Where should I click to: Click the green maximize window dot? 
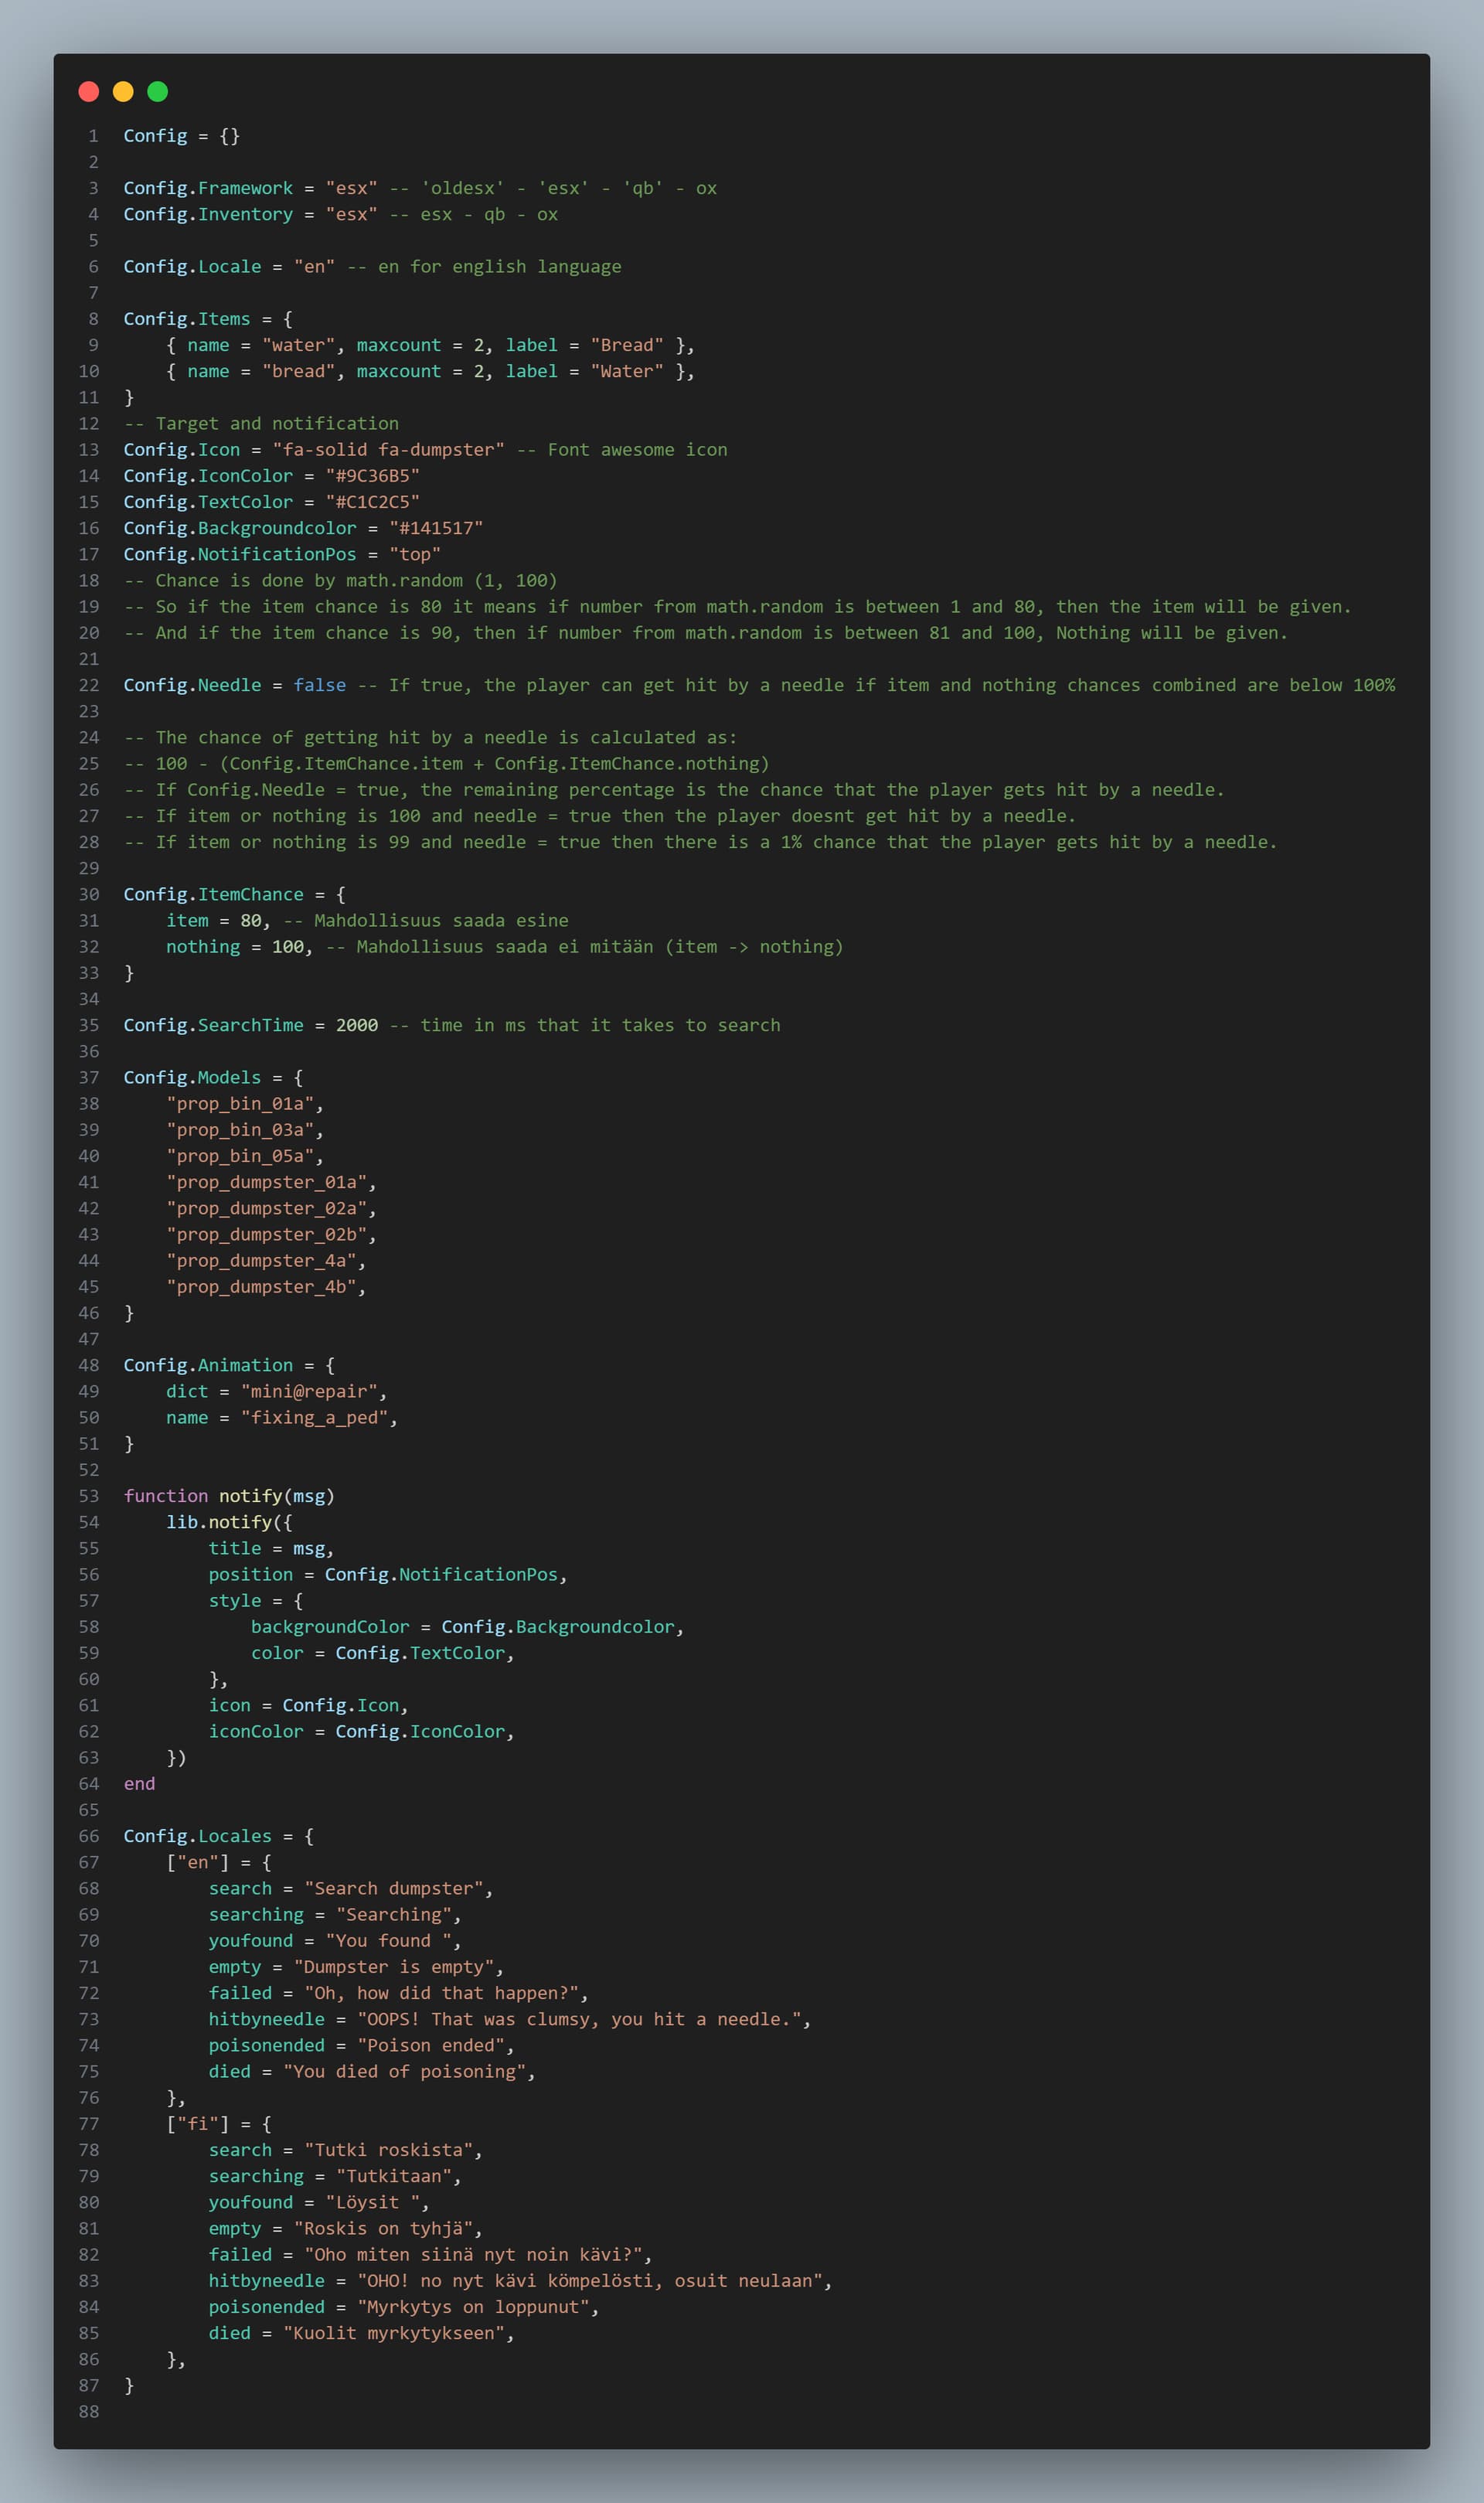(x=157, y=92)
